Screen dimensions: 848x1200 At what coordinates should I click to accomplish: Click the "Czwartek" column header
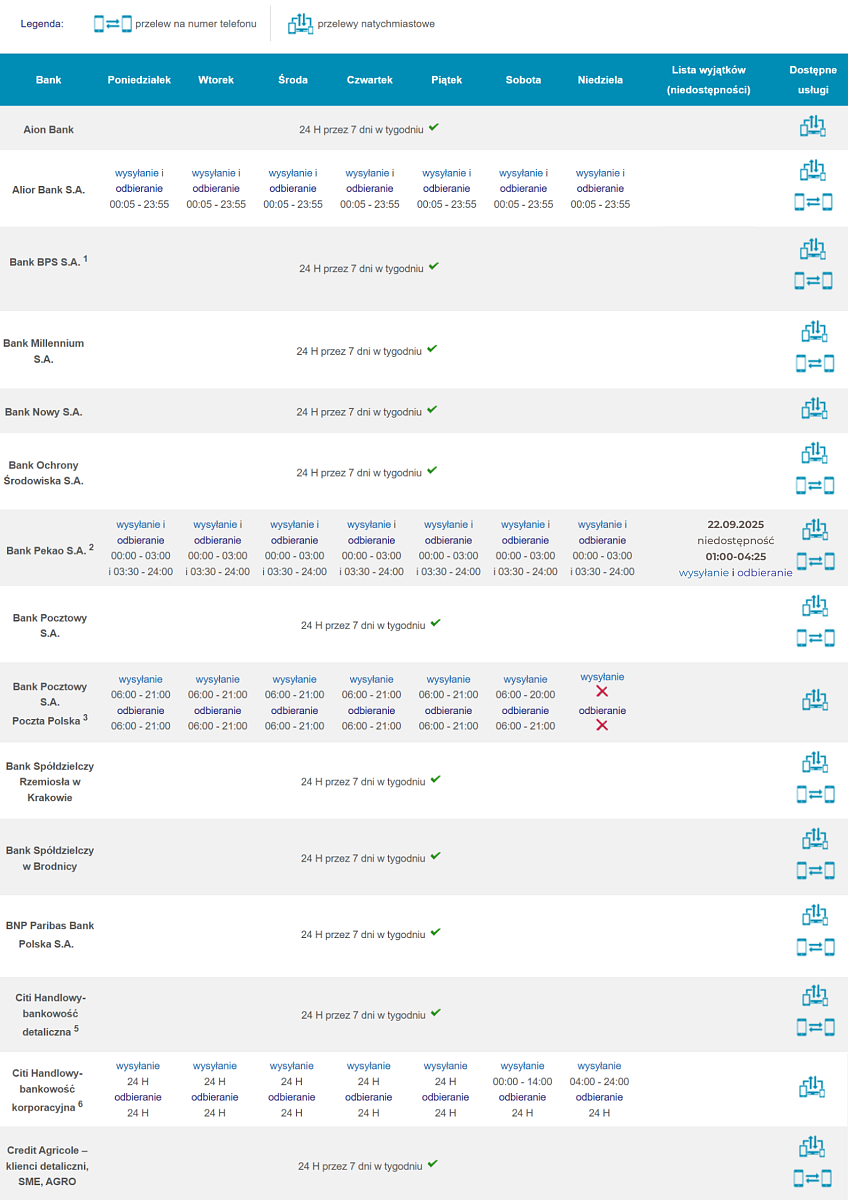tap(370, 80)
